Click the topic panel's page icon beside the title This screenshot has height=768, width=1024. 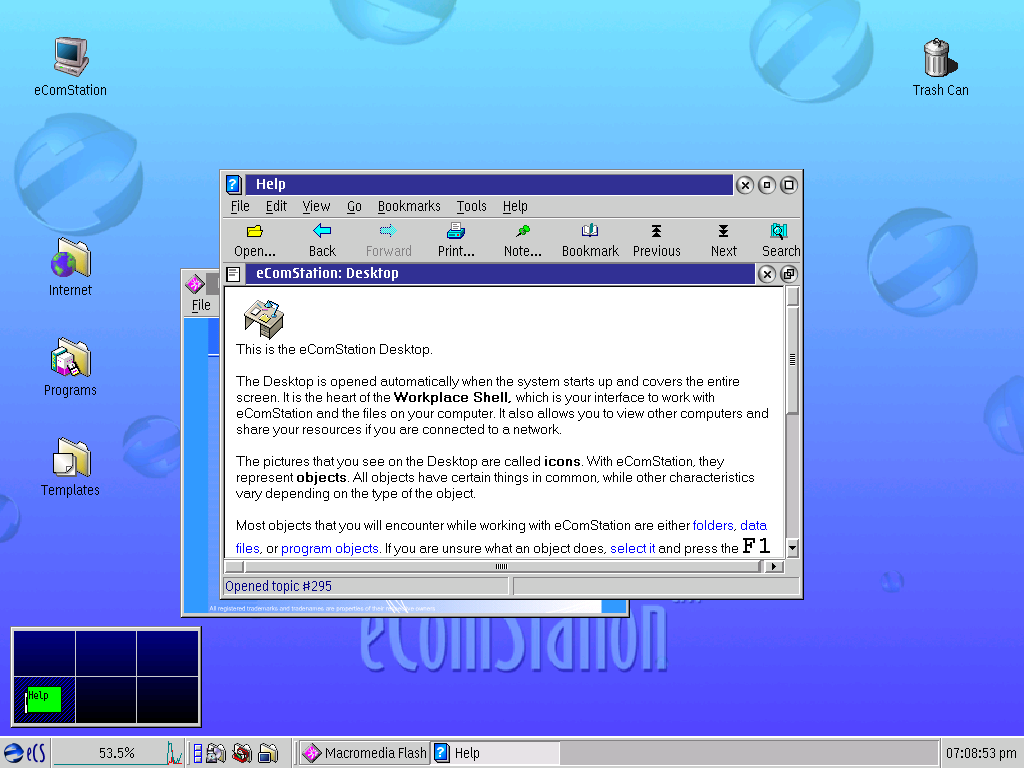234,274
